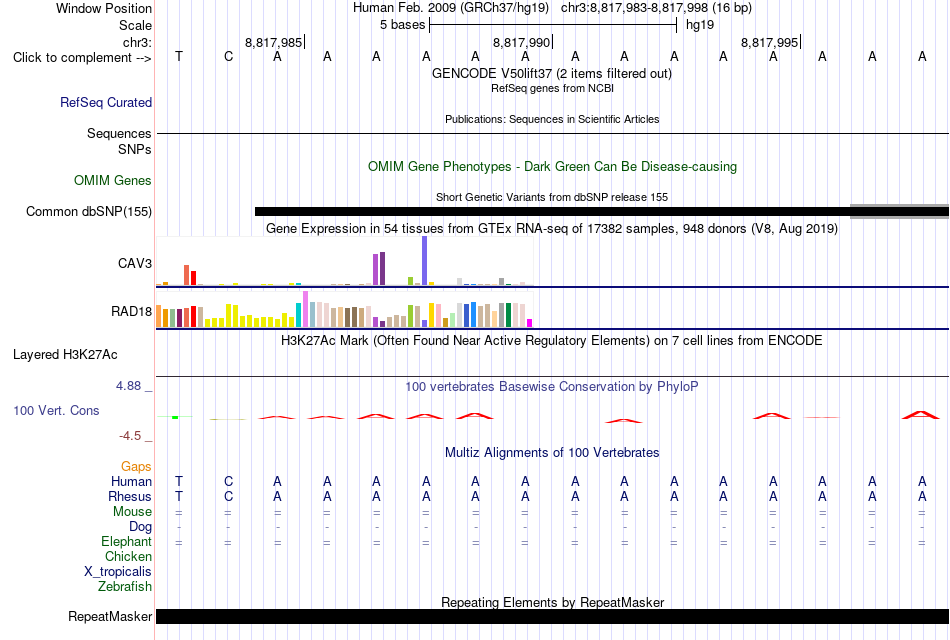This screenshot has height=640, width=950.
Task: Click the Common dbSNP(155) track label
Action: pos(88,212)
